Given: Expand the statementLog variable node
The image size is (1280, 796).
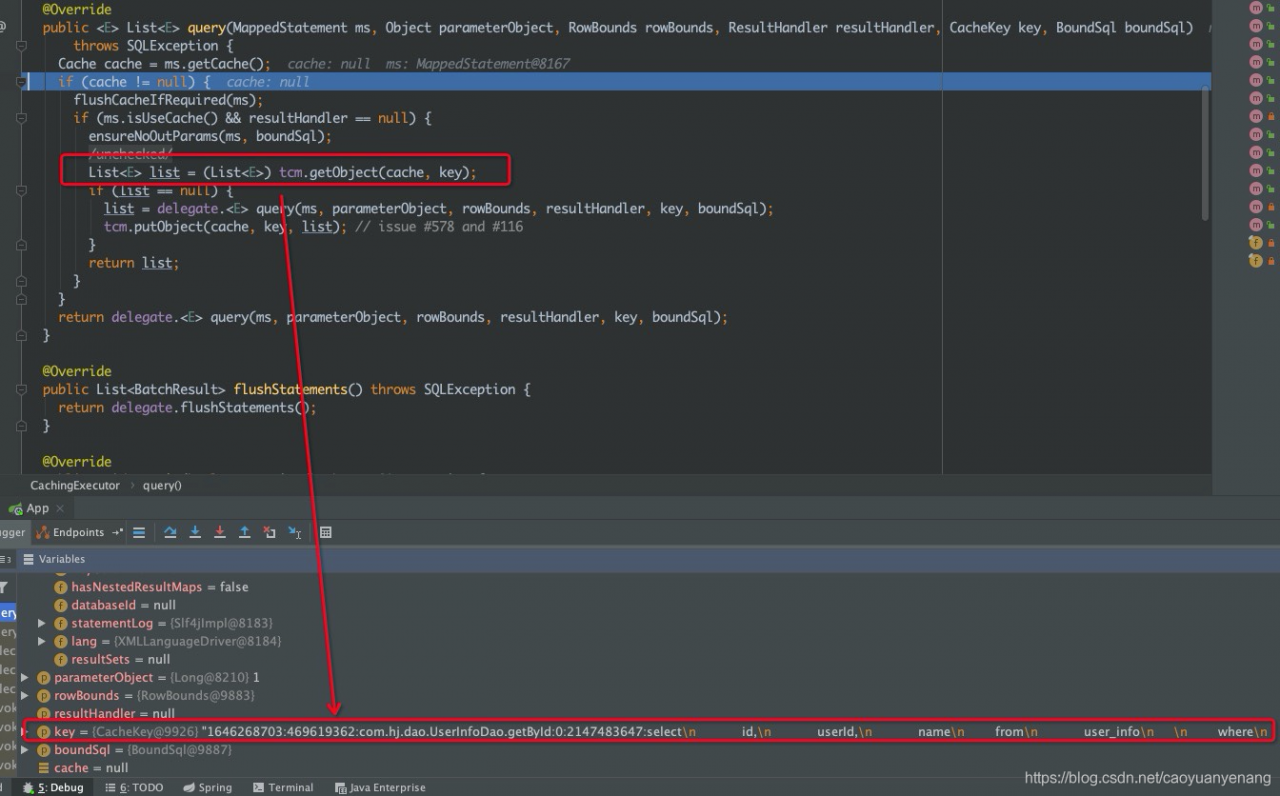Looking at the screenshot, I should [42, 623].
